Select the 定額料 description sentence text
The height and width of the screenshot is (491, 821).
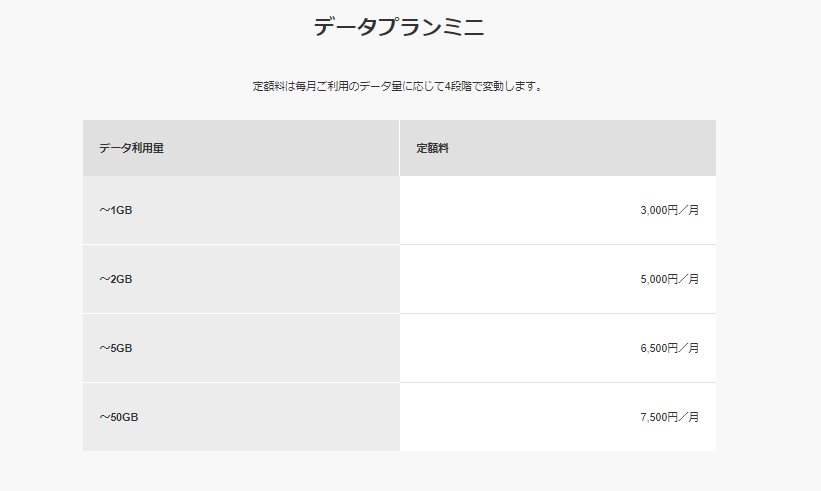click(x=399, y=86)
